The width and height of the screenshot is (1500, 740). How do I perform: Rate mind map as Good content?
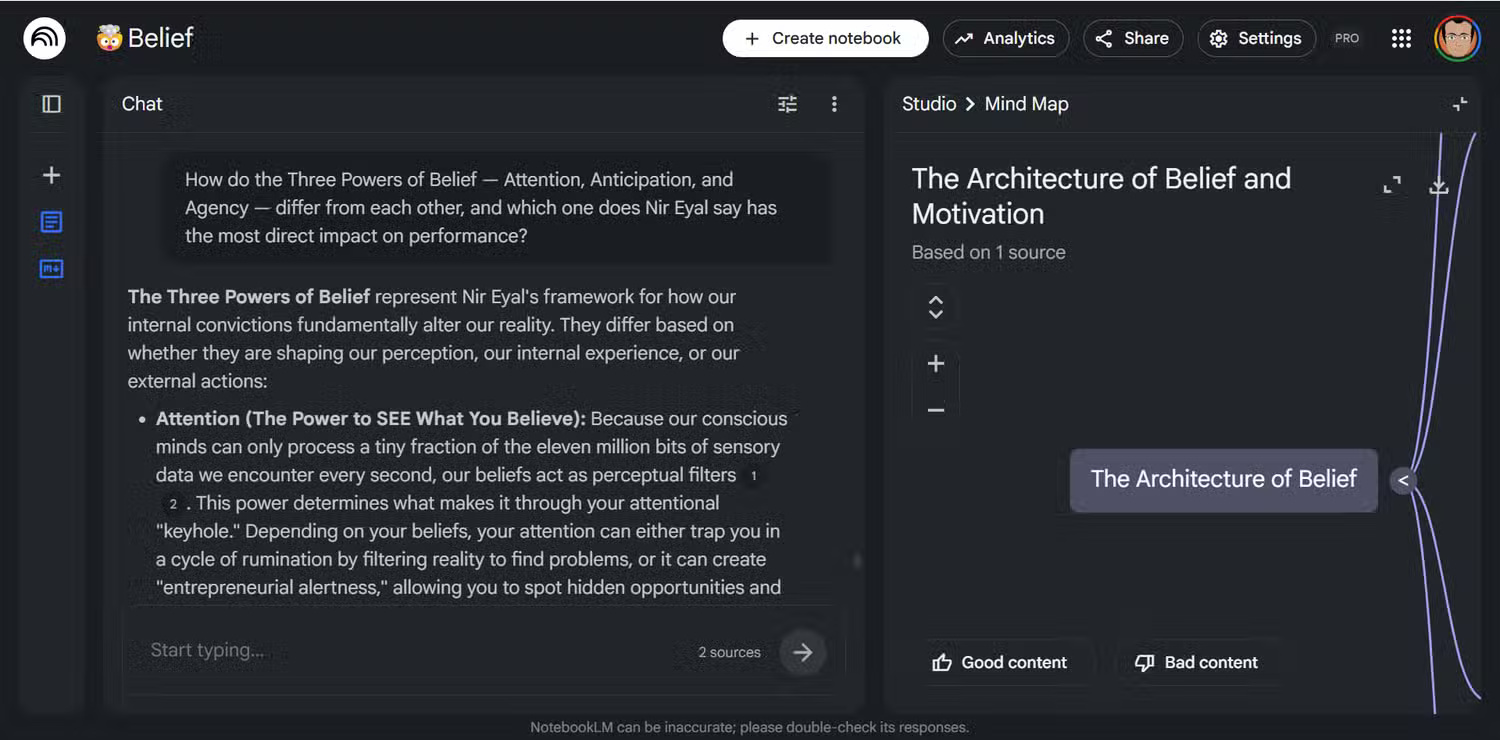coord(999,663)
